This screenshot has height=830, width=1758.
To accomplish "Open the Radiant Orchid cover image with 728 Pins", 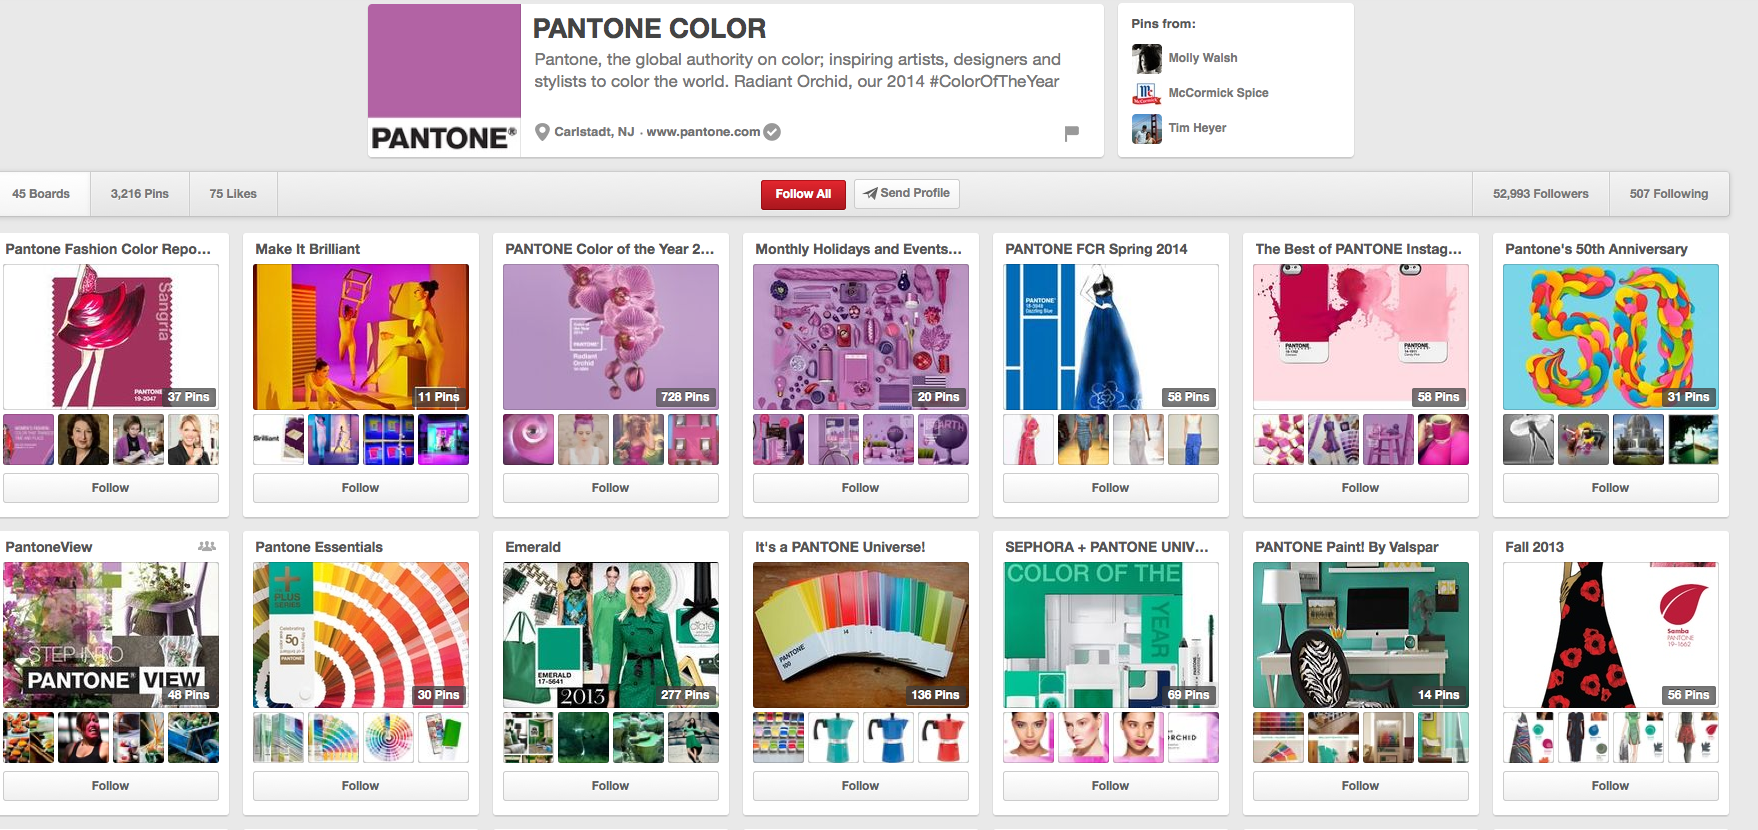I will pyautogui.click(x=611, y=337).
